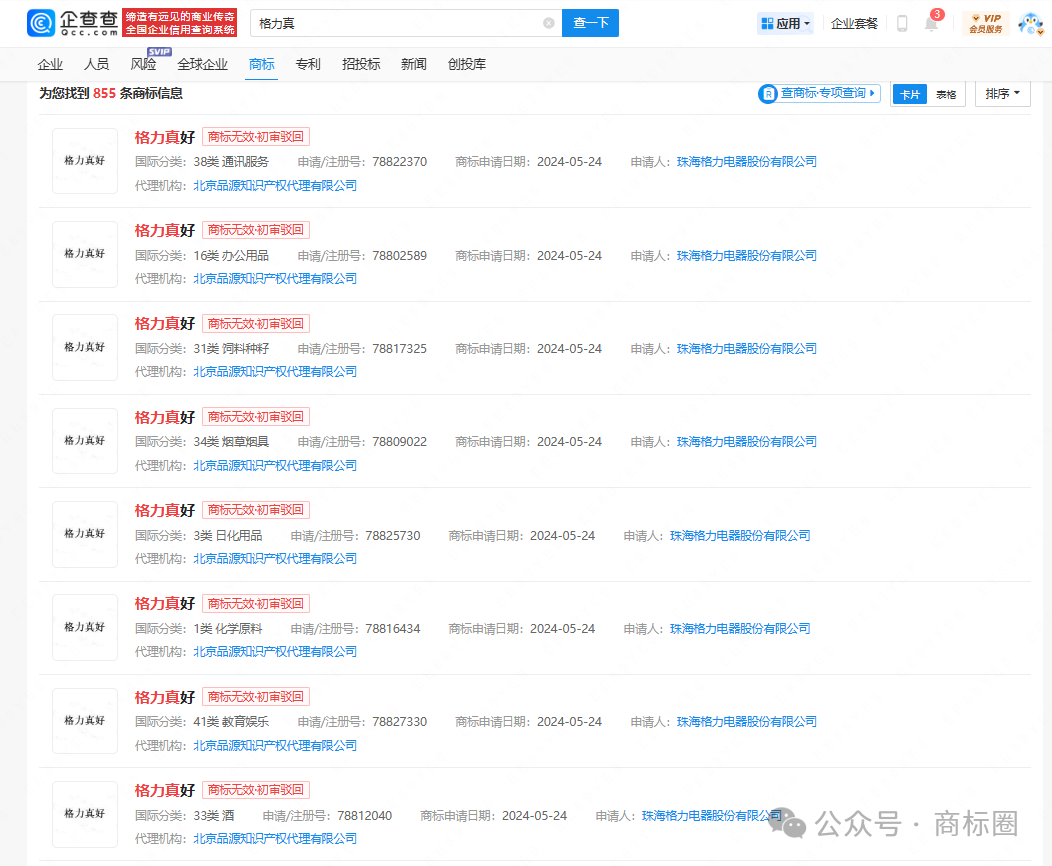Click 商标无效·初审驳回 tag of 78822370
Viewport: 1052px width, 866px height.
click(256, 137)
